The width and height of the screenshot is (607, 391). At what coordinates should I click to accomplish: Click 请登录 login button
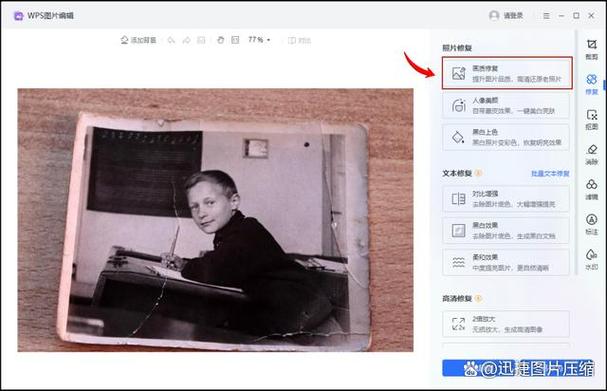point(506,15)
